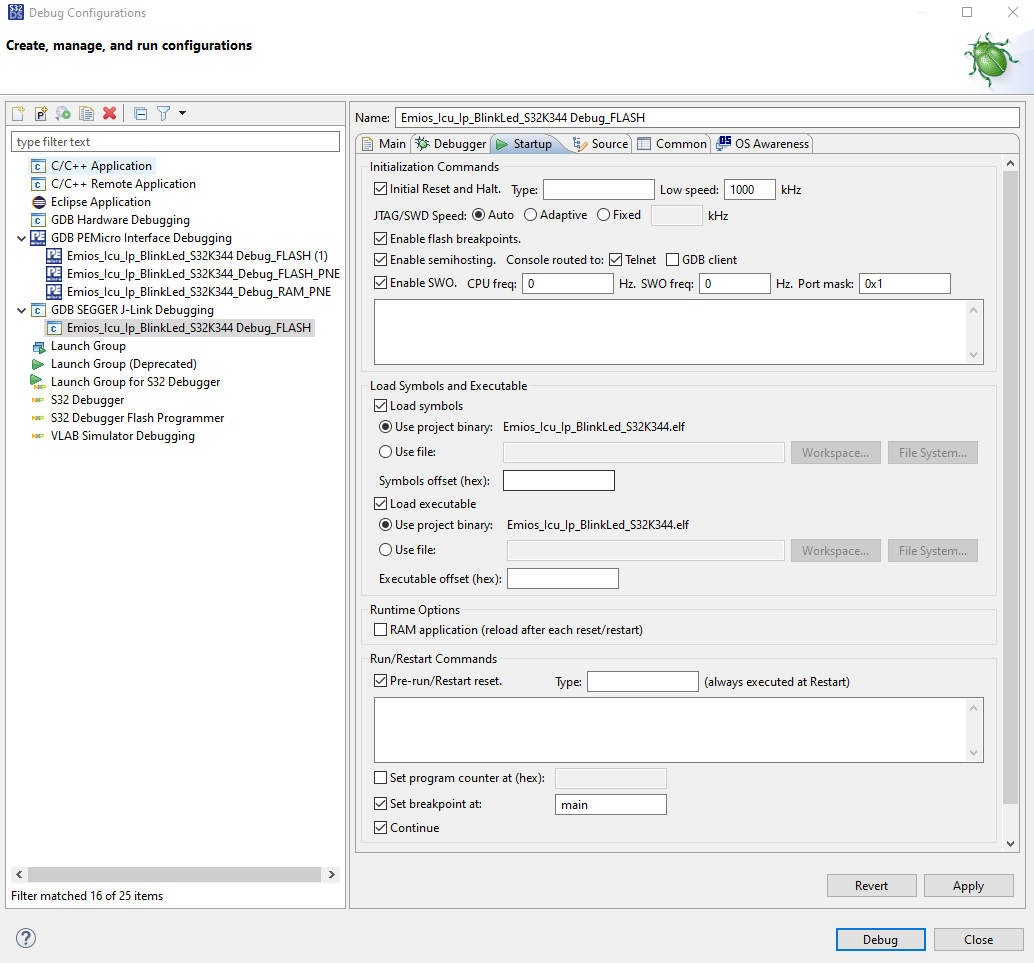Enable RAM application reload option
The width and height of the screenshot is (1034, 963).
click(380, 630)
